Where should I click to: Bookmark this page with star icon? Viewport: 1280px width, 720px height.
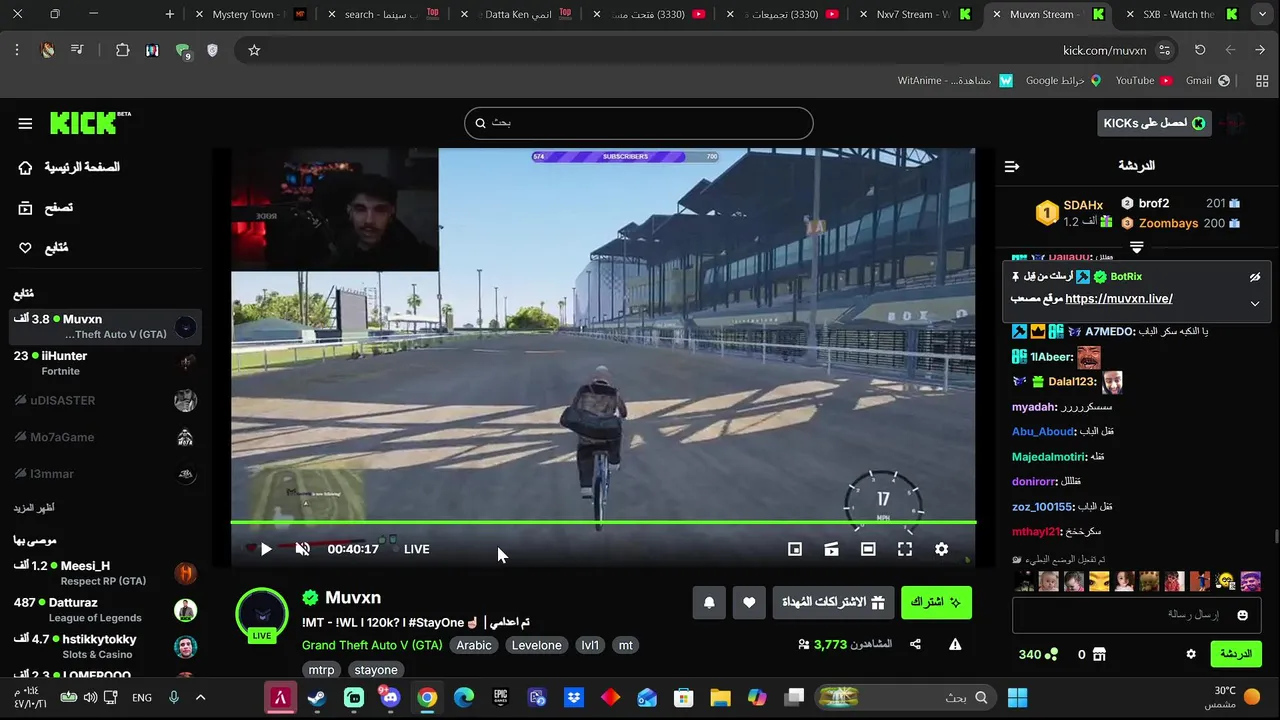(x=254, y=50)
